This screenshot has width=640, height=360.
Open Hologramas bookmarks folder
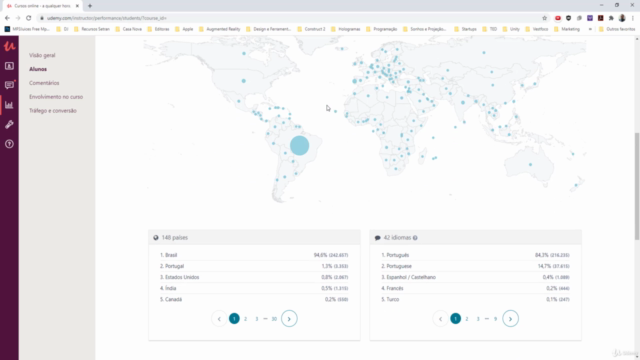[x=345, y=29]
